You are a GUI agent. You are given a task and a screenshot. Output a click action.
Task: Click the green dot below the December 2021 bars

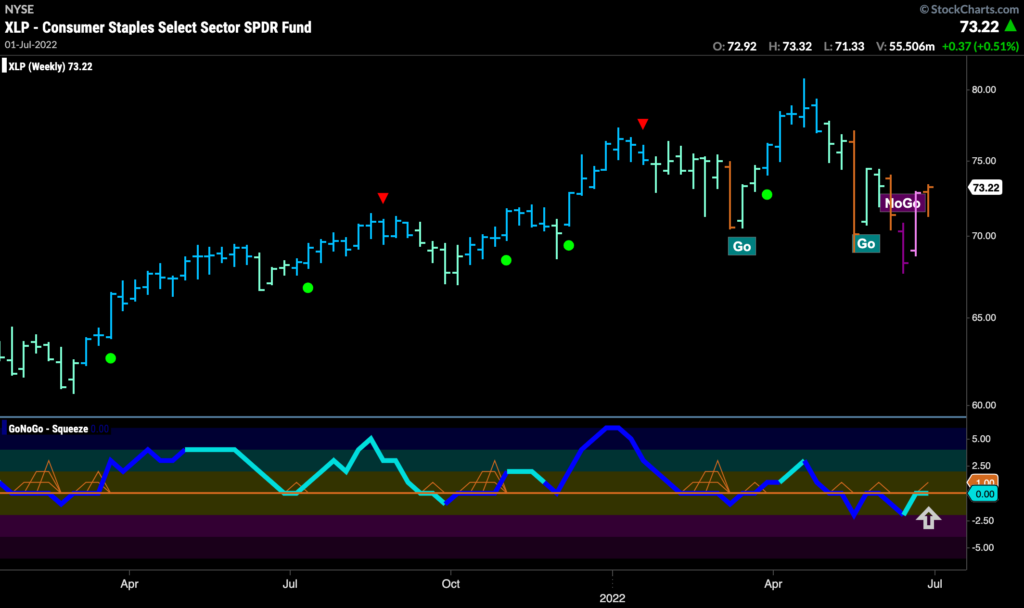569,246
